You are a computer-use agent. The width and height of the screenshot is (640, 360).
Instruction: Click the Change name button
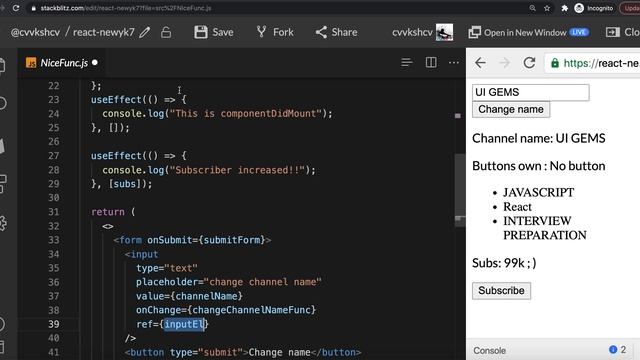click(x=511, y=109)
